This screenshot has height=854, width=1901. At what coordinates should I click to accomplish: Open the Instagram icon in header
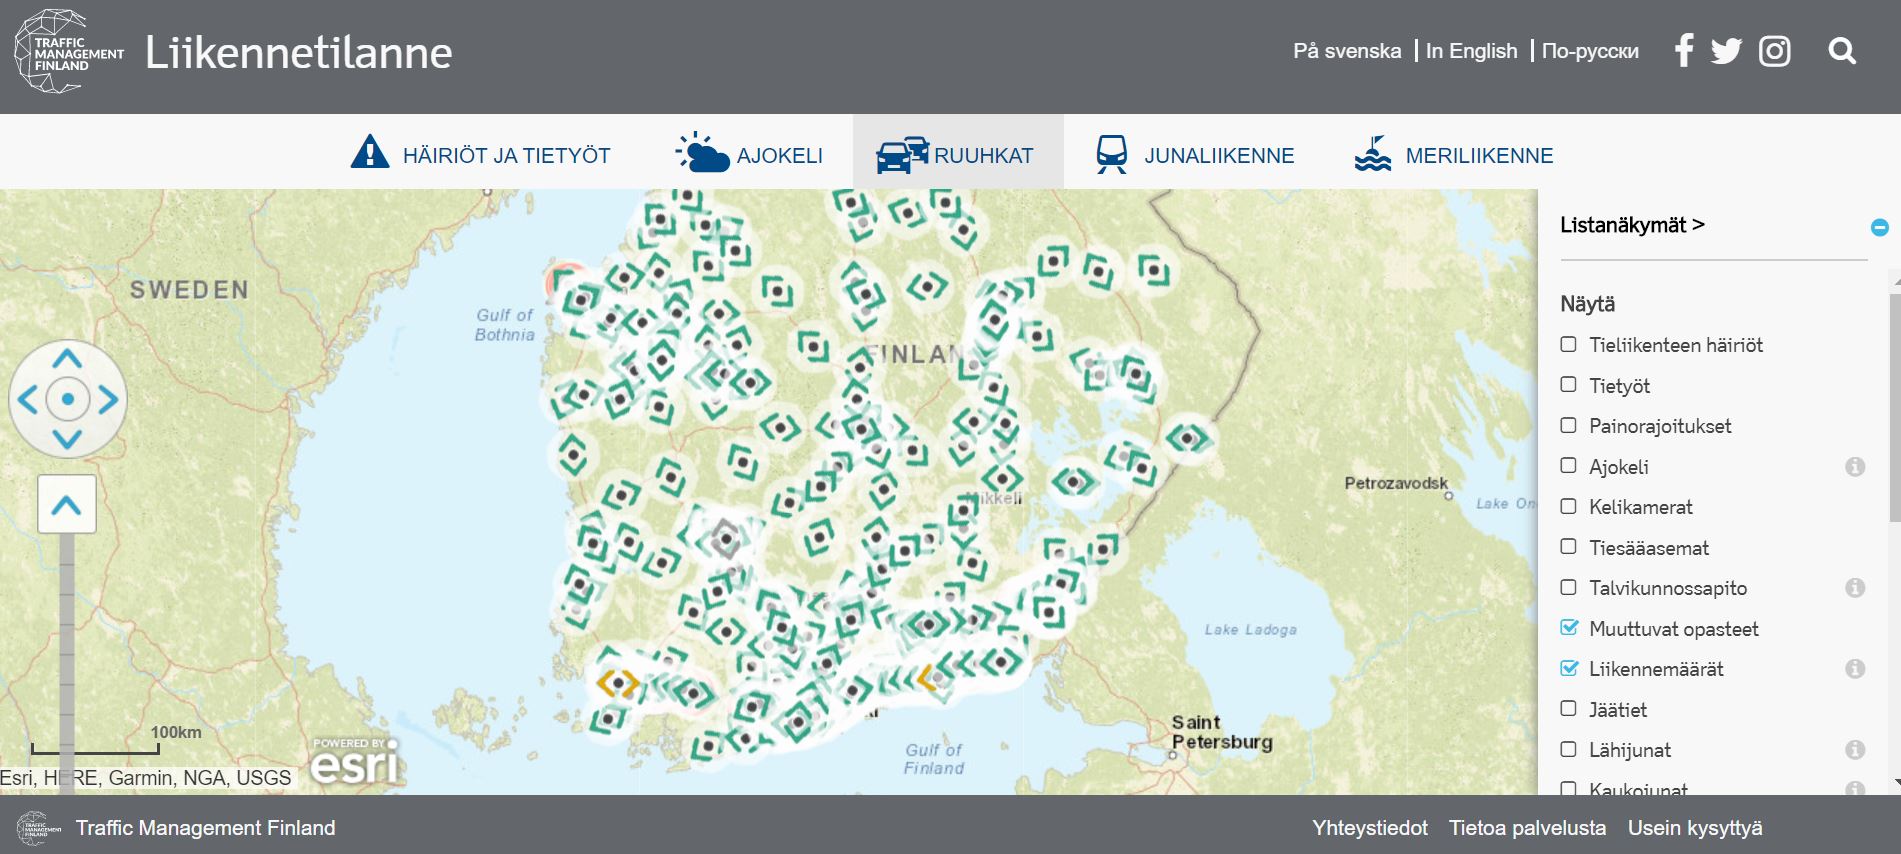(x=1774, y=51)
